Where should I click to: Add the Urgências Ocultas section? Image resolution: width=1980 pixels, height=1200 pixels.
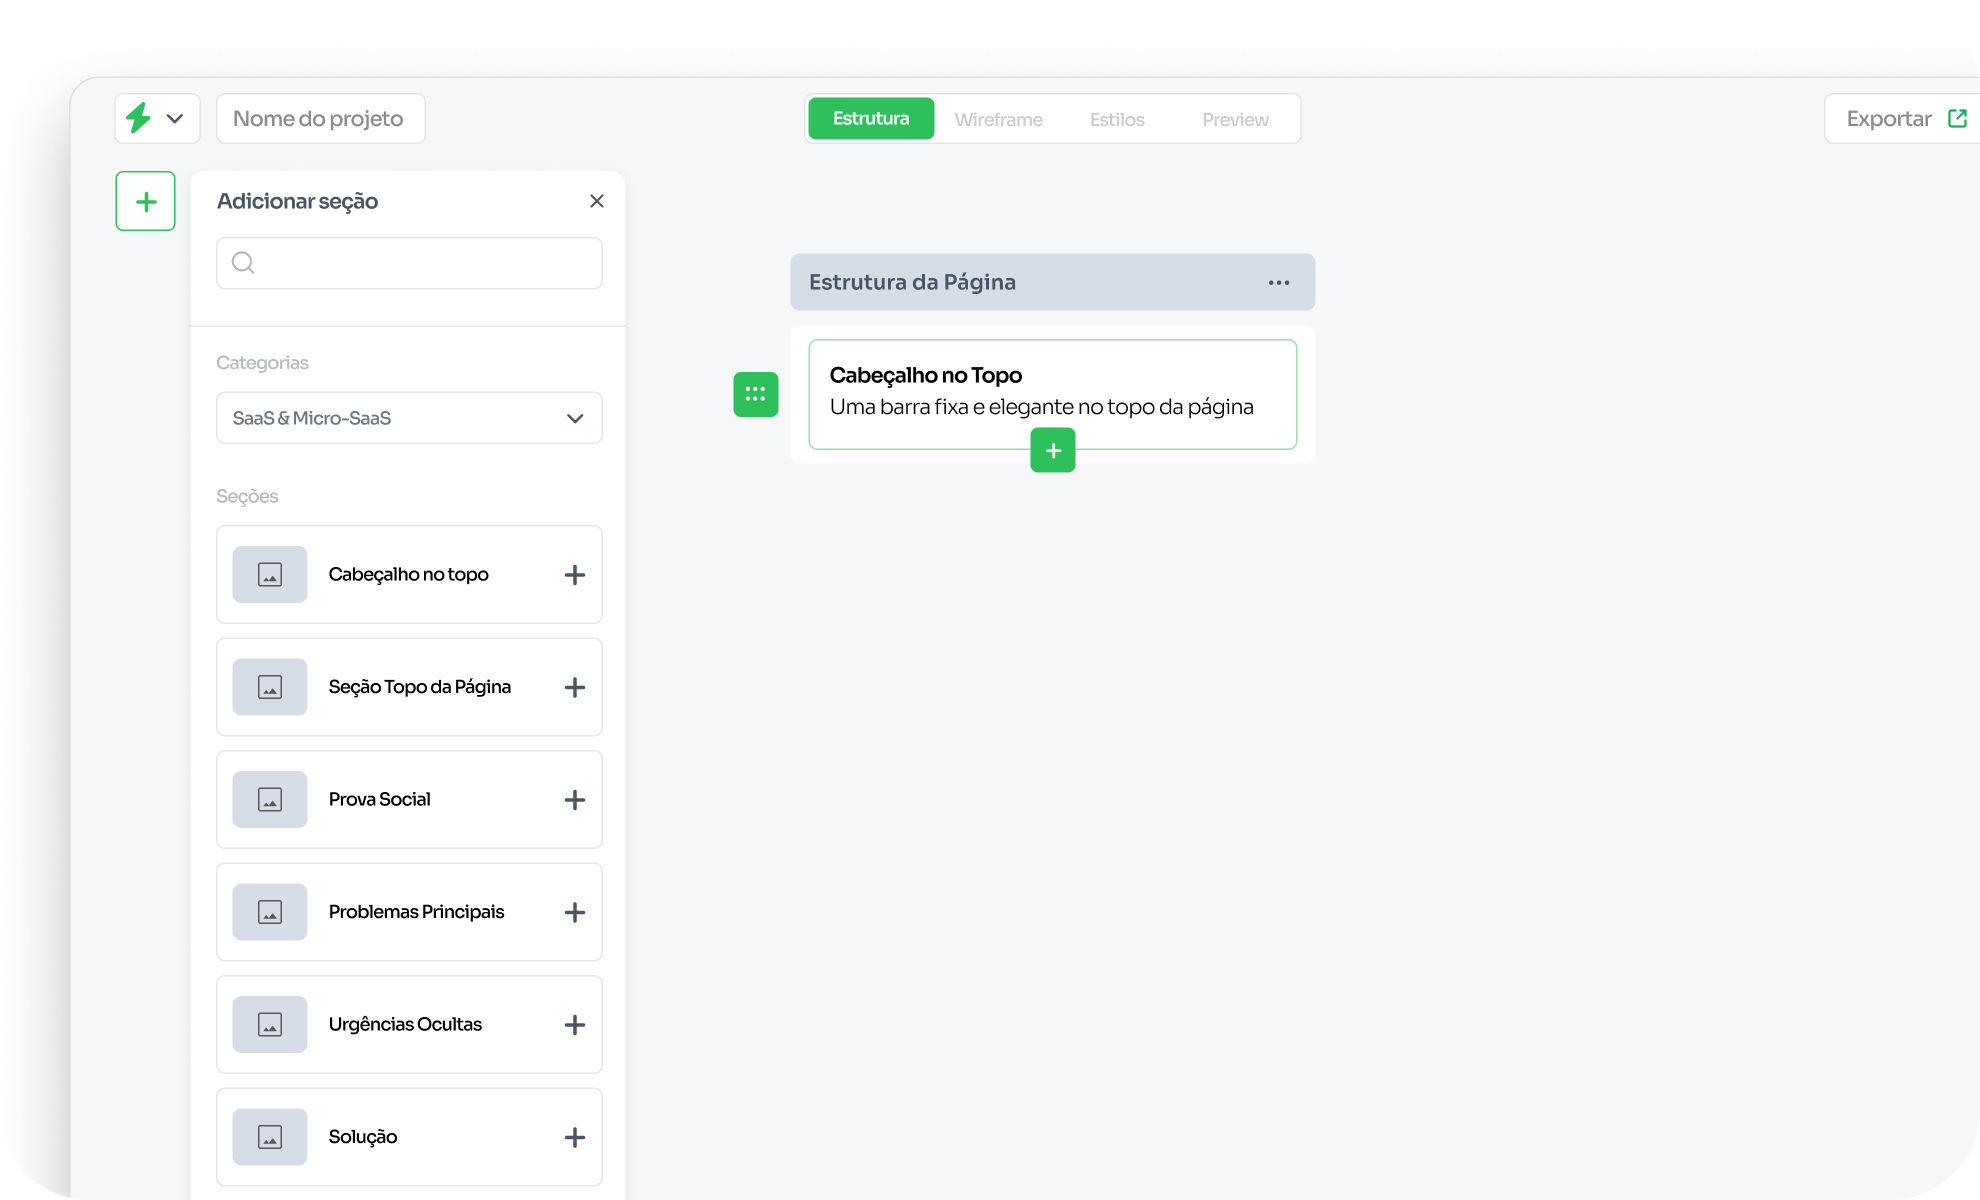[x=574, y=1025]
